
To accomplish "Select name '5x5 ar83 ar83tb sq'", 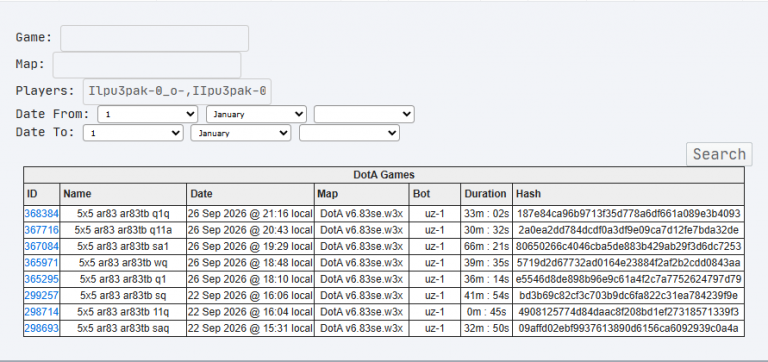I will (x=123, y=295).
